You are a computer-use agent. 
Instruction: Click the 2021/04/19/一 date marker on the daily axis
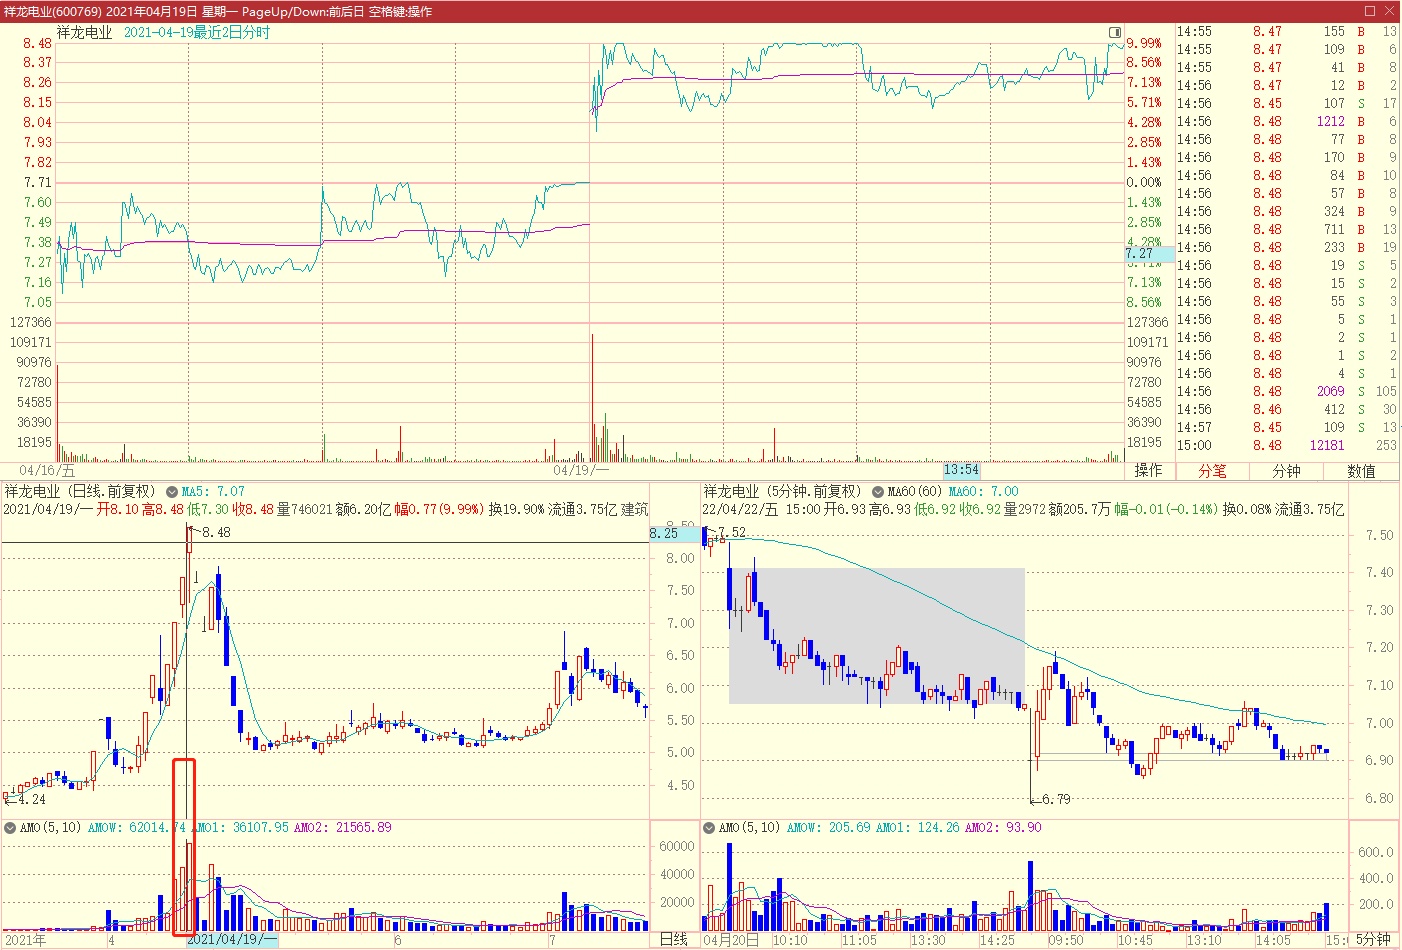[x=232, y=939]
